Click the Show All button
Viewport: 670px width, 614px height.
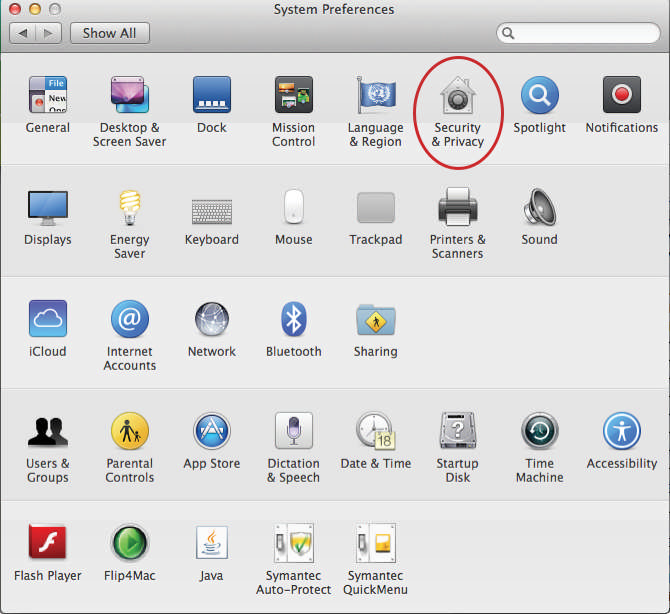pyautogui.click(x=109, y=33)
